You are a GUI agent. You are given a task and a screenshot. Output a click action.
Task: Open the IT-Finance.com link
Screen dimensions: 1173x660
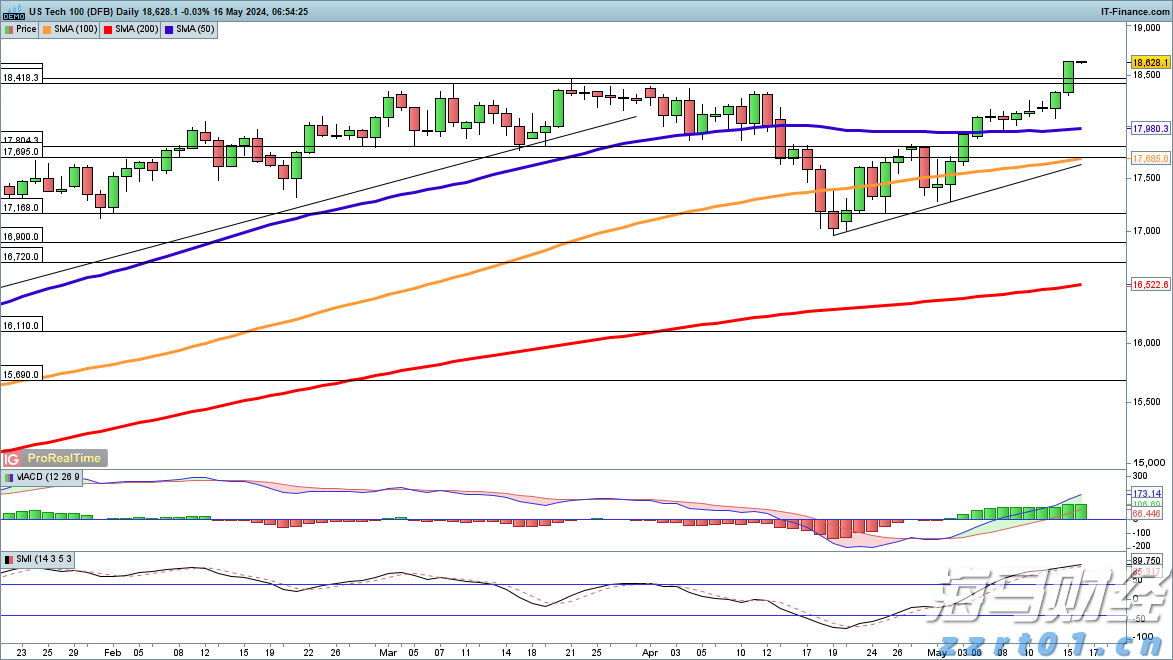1136,12
